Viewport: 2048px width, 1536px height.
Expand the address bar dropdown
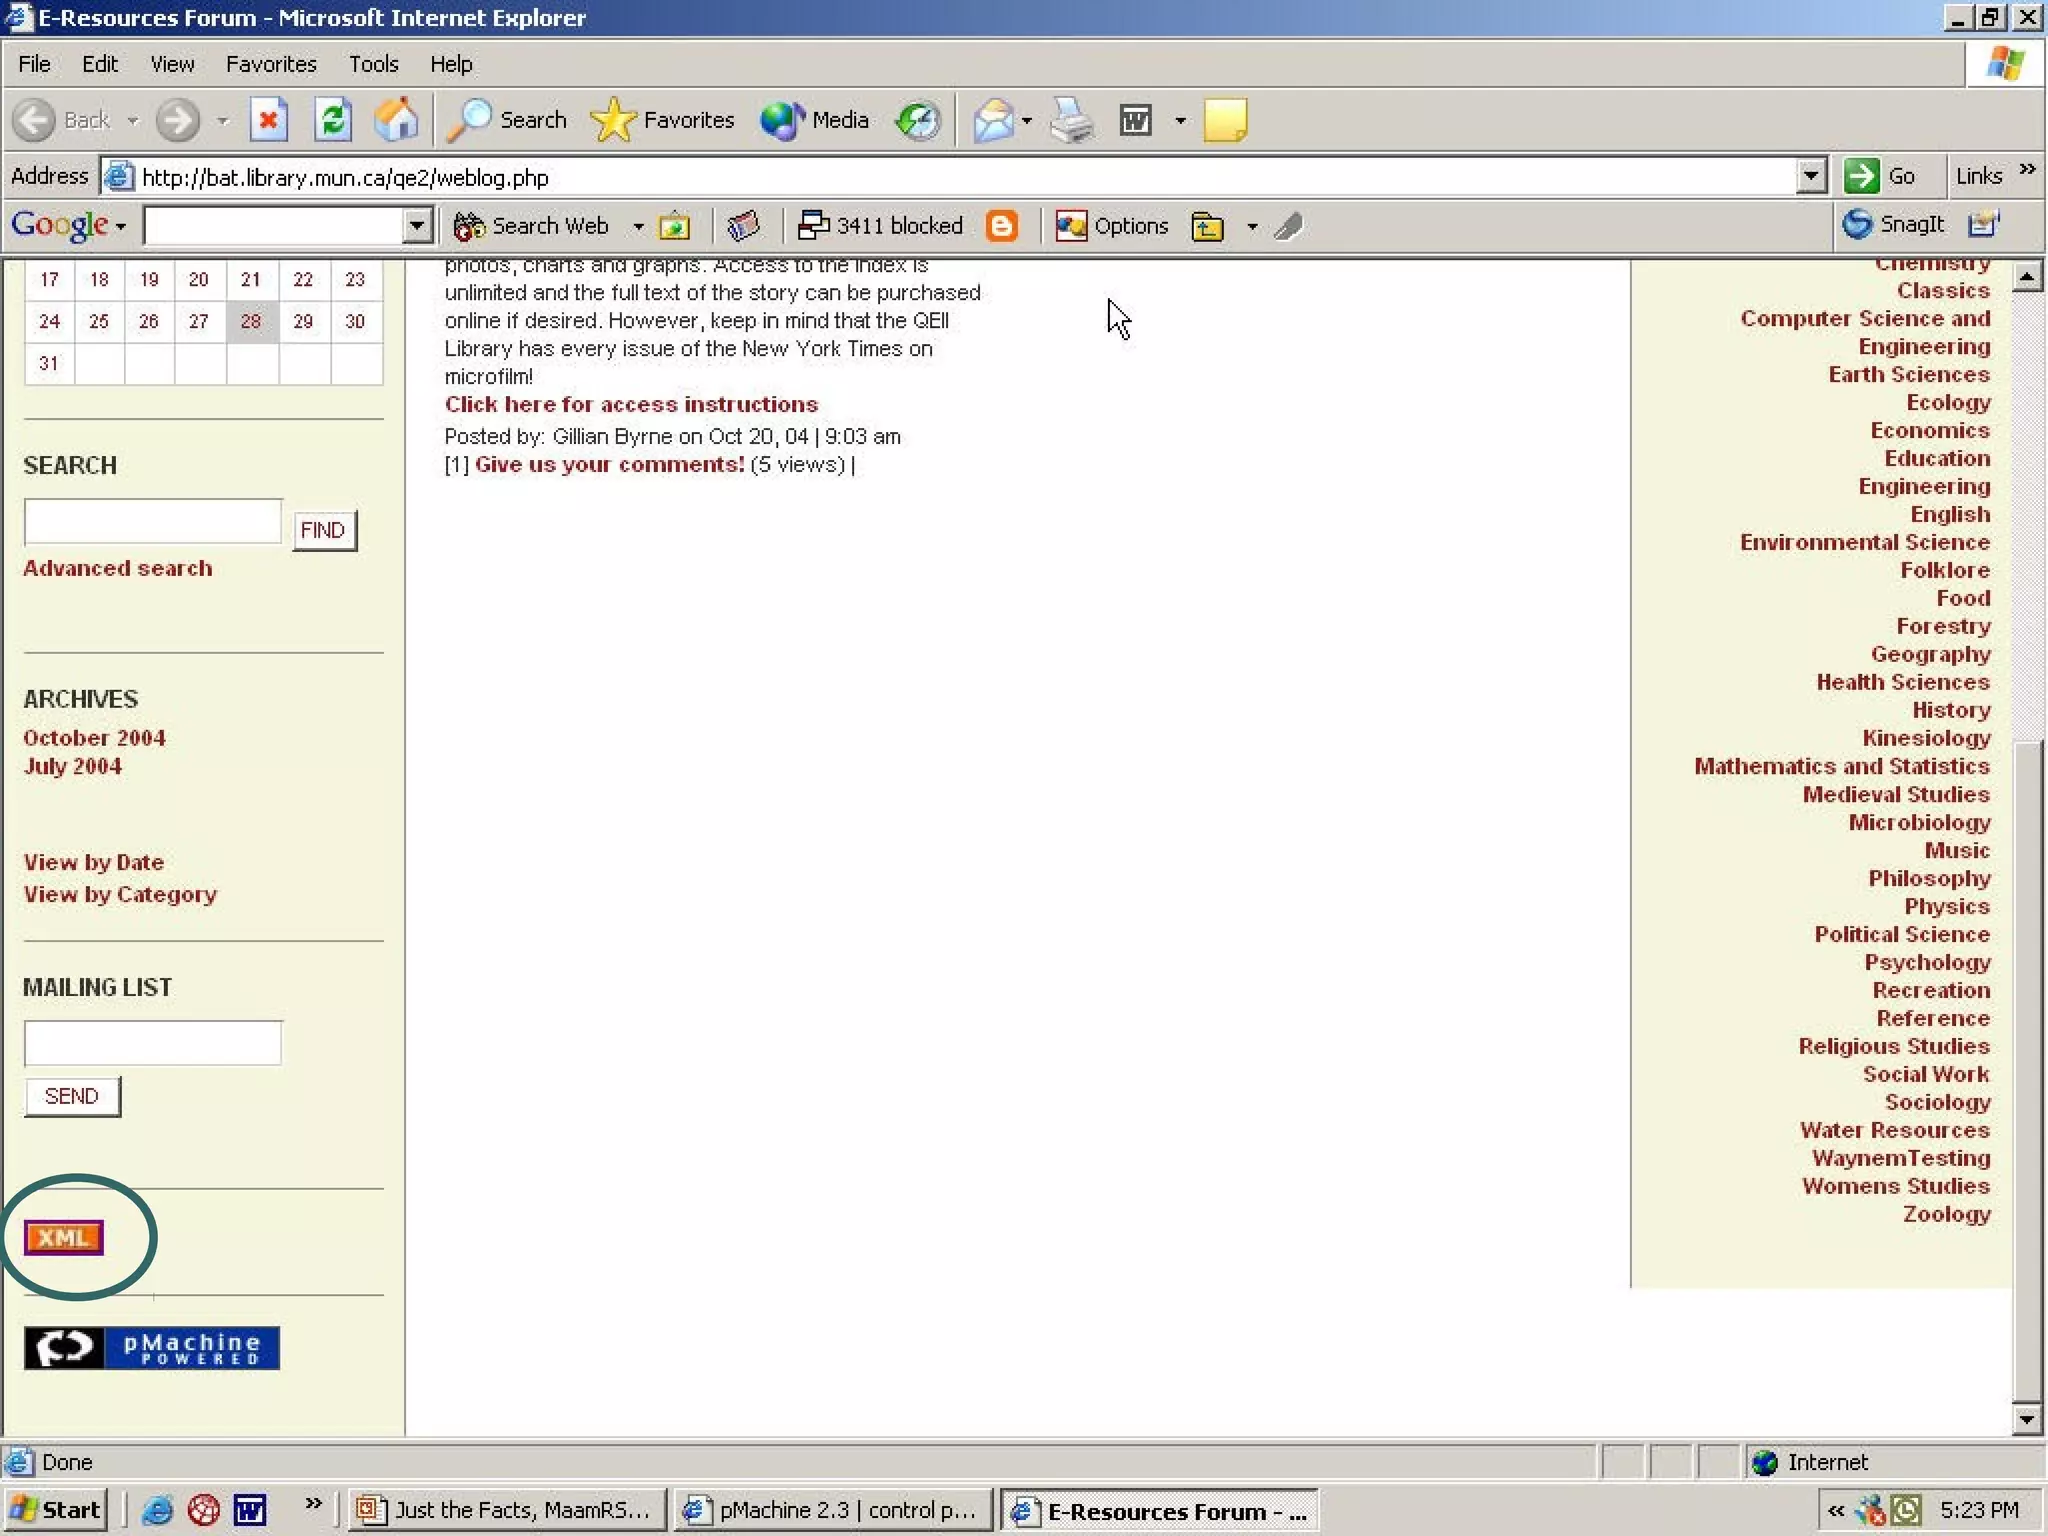pos(1811,177)
